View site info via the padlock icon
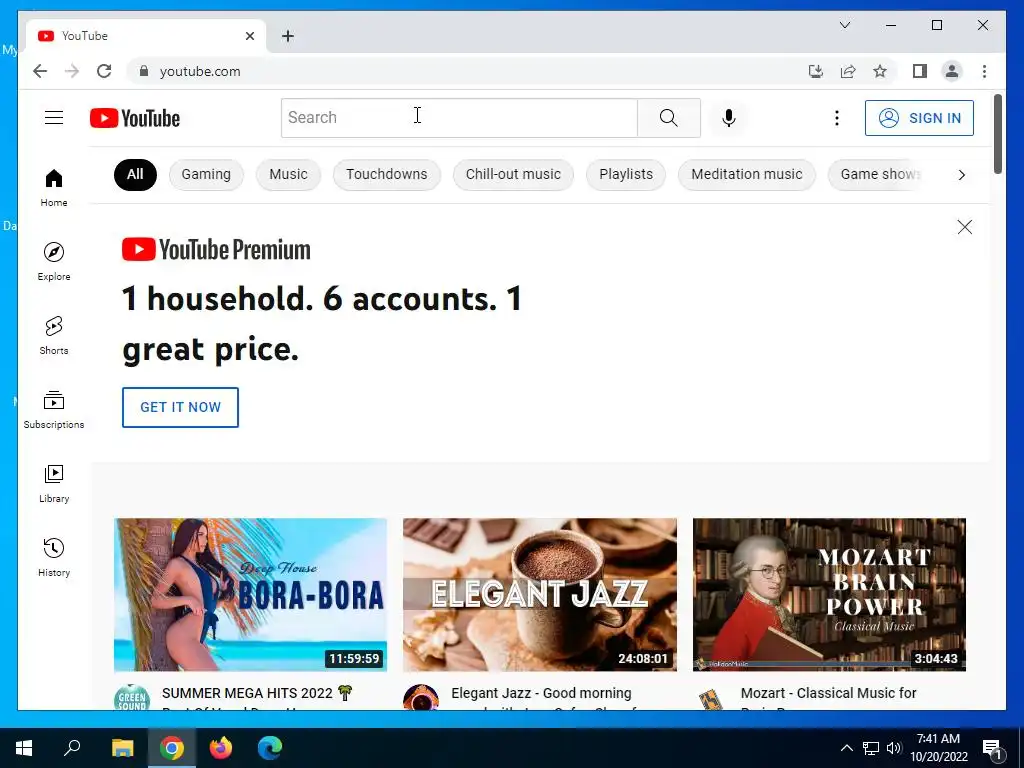This screenshot has height=768, width=1024. [x=144, y=71]
